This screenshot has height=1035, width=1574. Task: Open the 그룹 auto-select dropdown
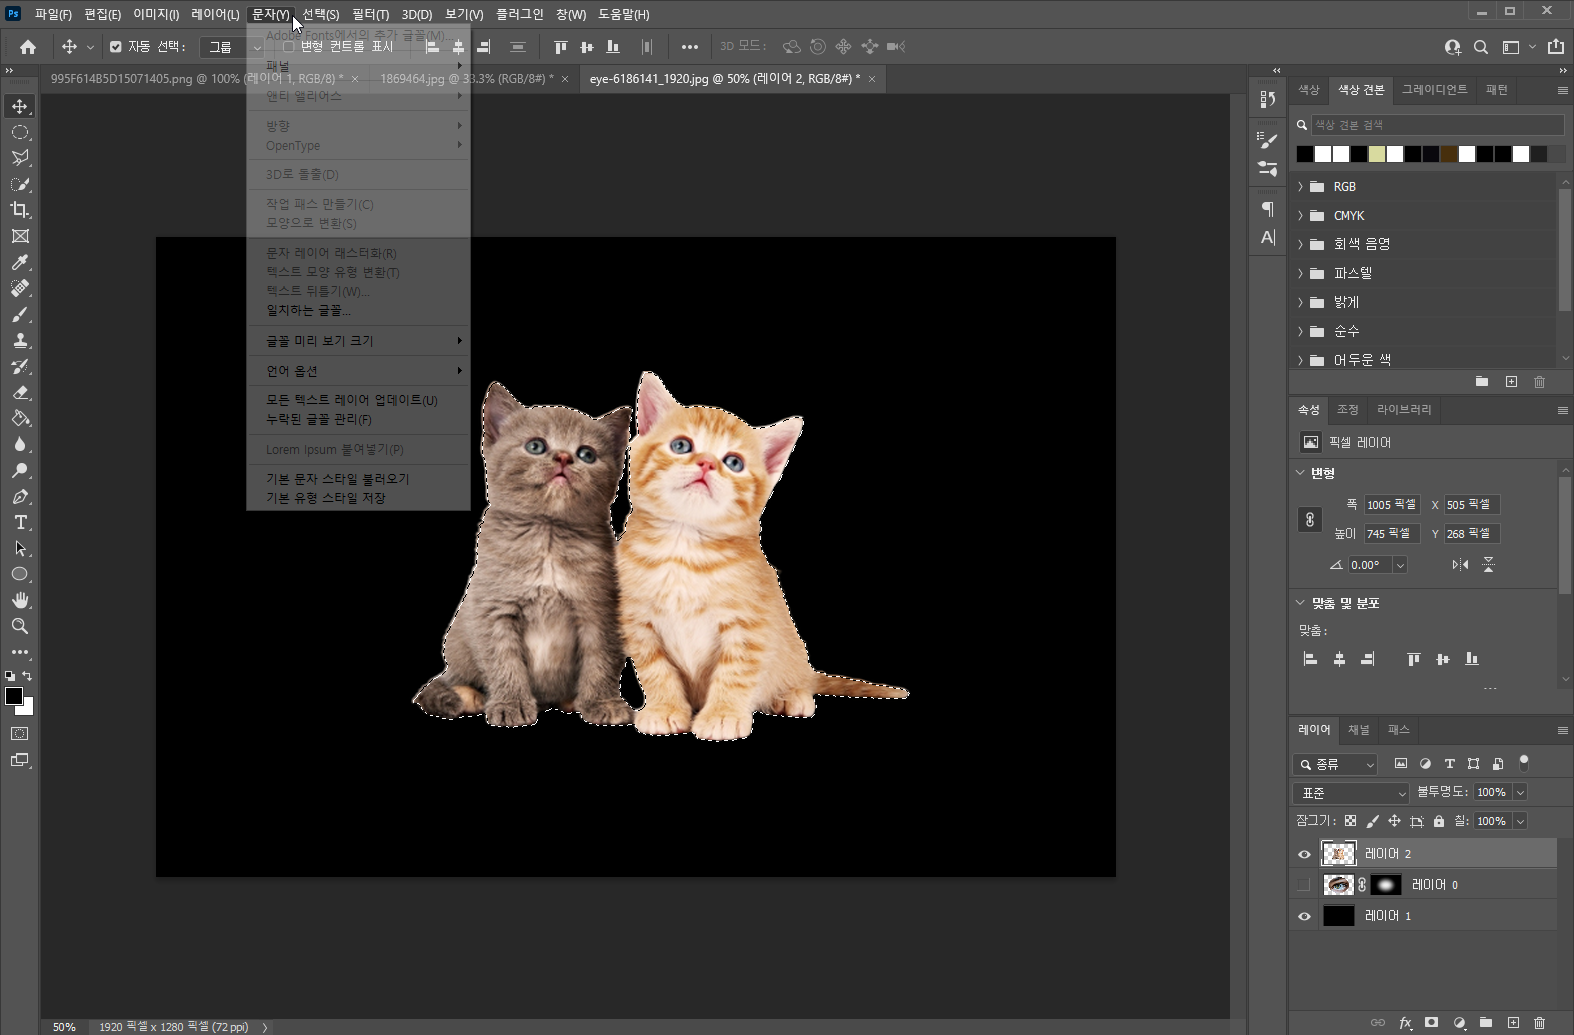(231, 47)
